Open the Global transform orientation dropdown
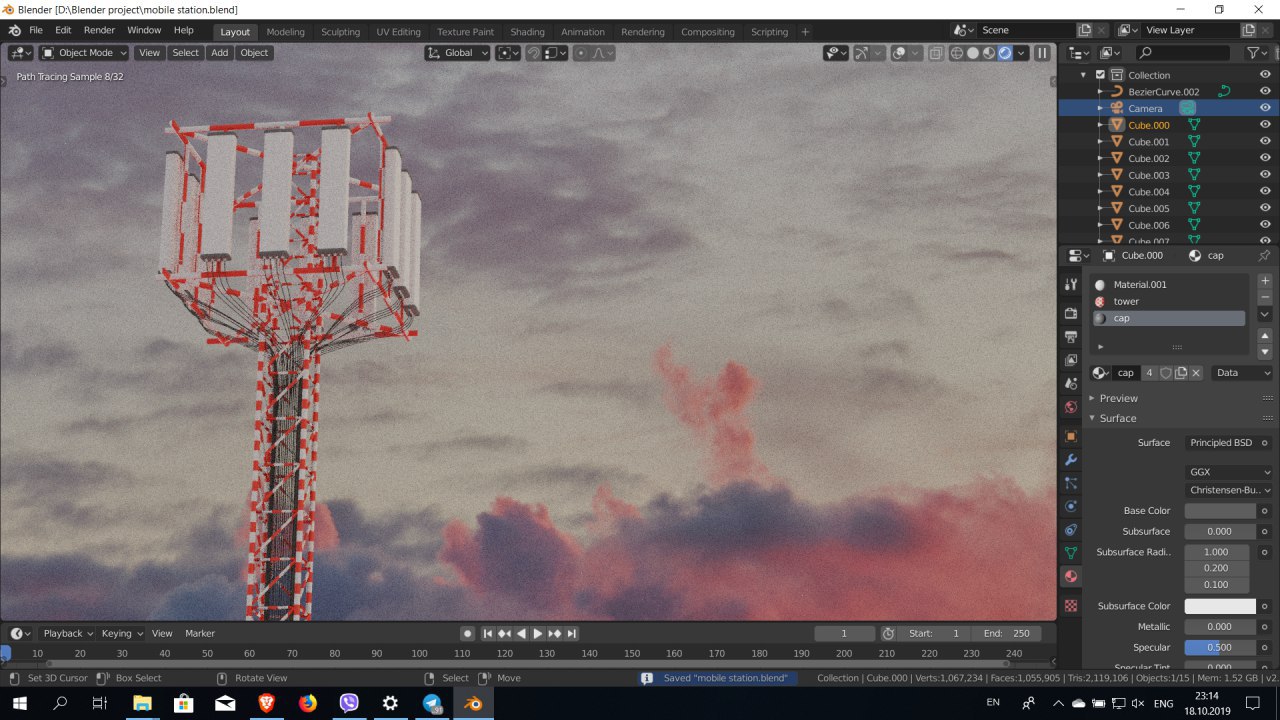 coord(458,53)
